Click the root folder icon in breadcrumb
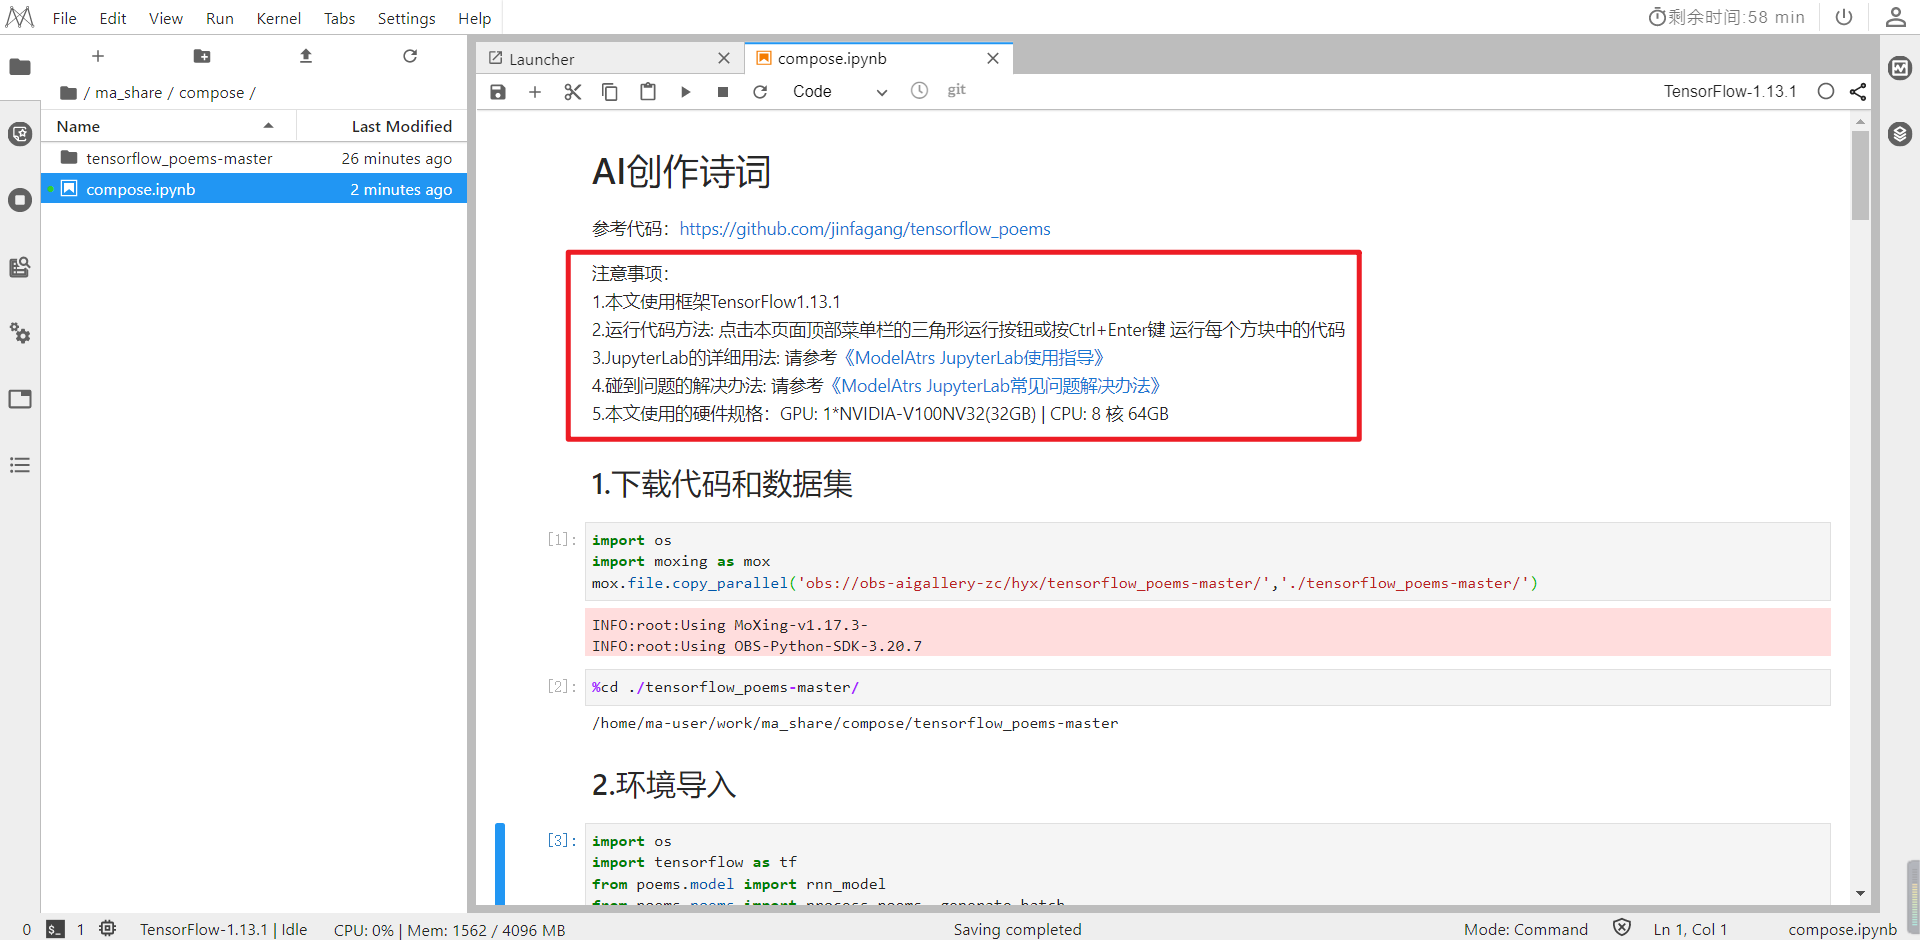The image size is (1920, 940). click(x=68, y=93)
